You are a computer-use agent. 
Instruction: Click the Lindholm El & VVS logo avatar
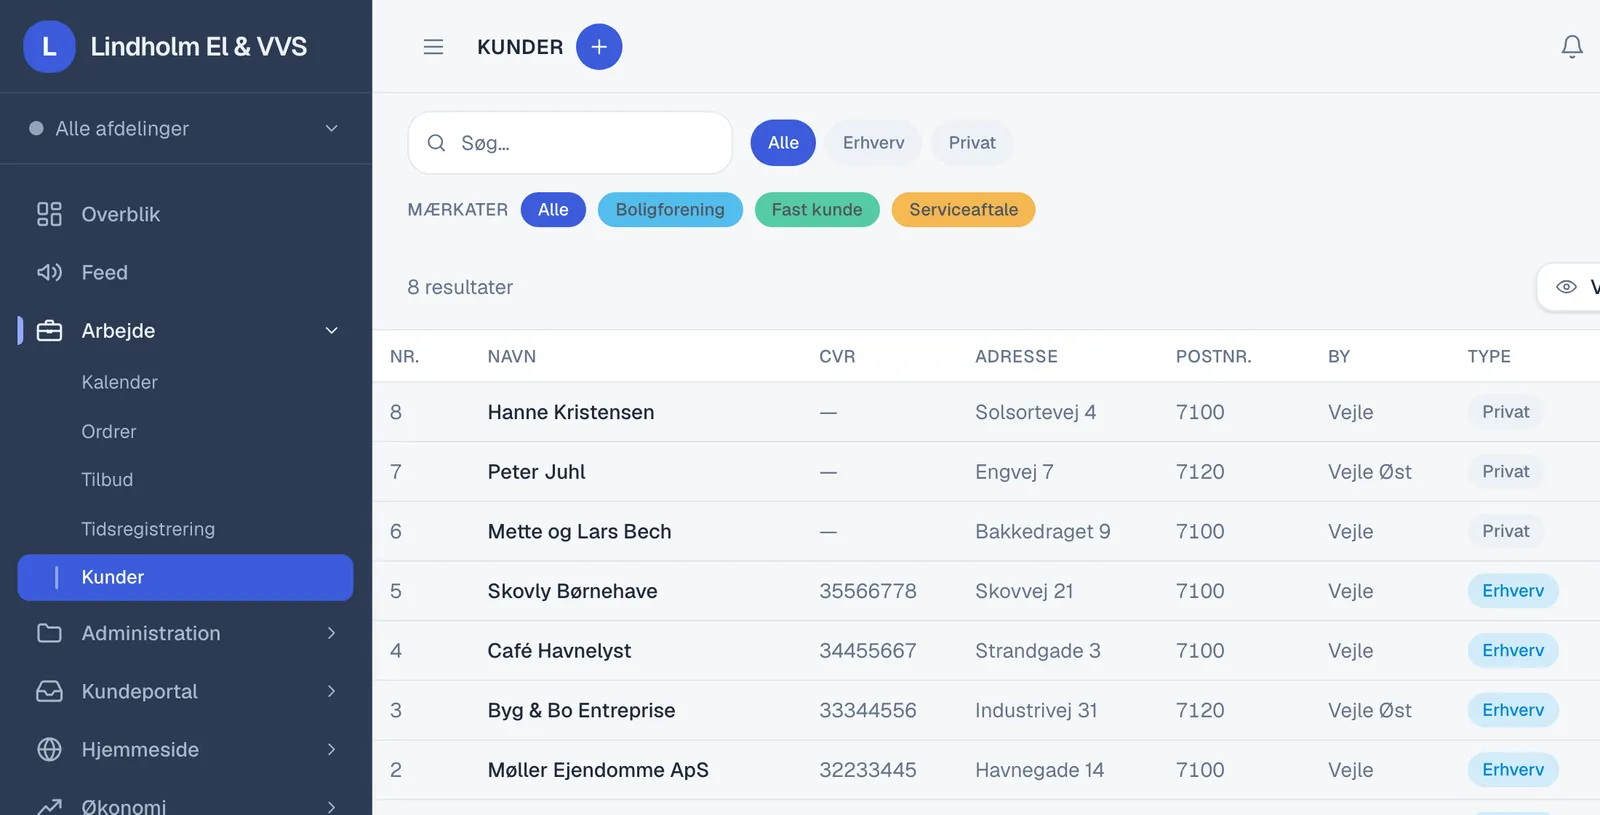click(49, 47)
